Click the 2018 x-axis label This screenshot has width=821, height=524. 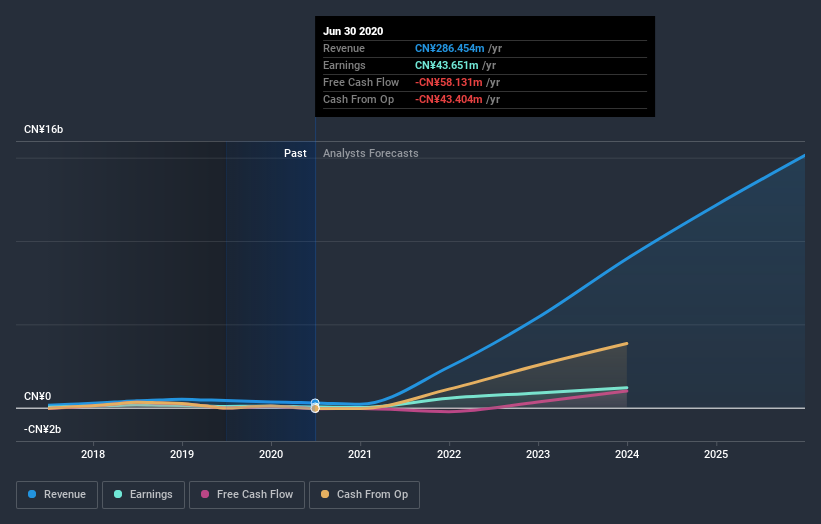tap(93, 454)
